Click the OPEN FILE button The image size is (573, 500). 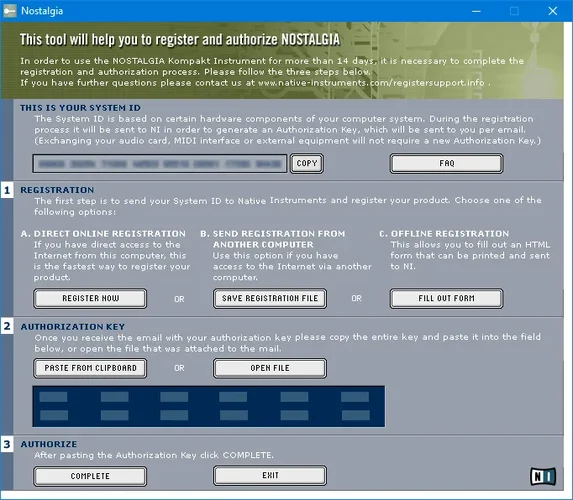point(270,368)
